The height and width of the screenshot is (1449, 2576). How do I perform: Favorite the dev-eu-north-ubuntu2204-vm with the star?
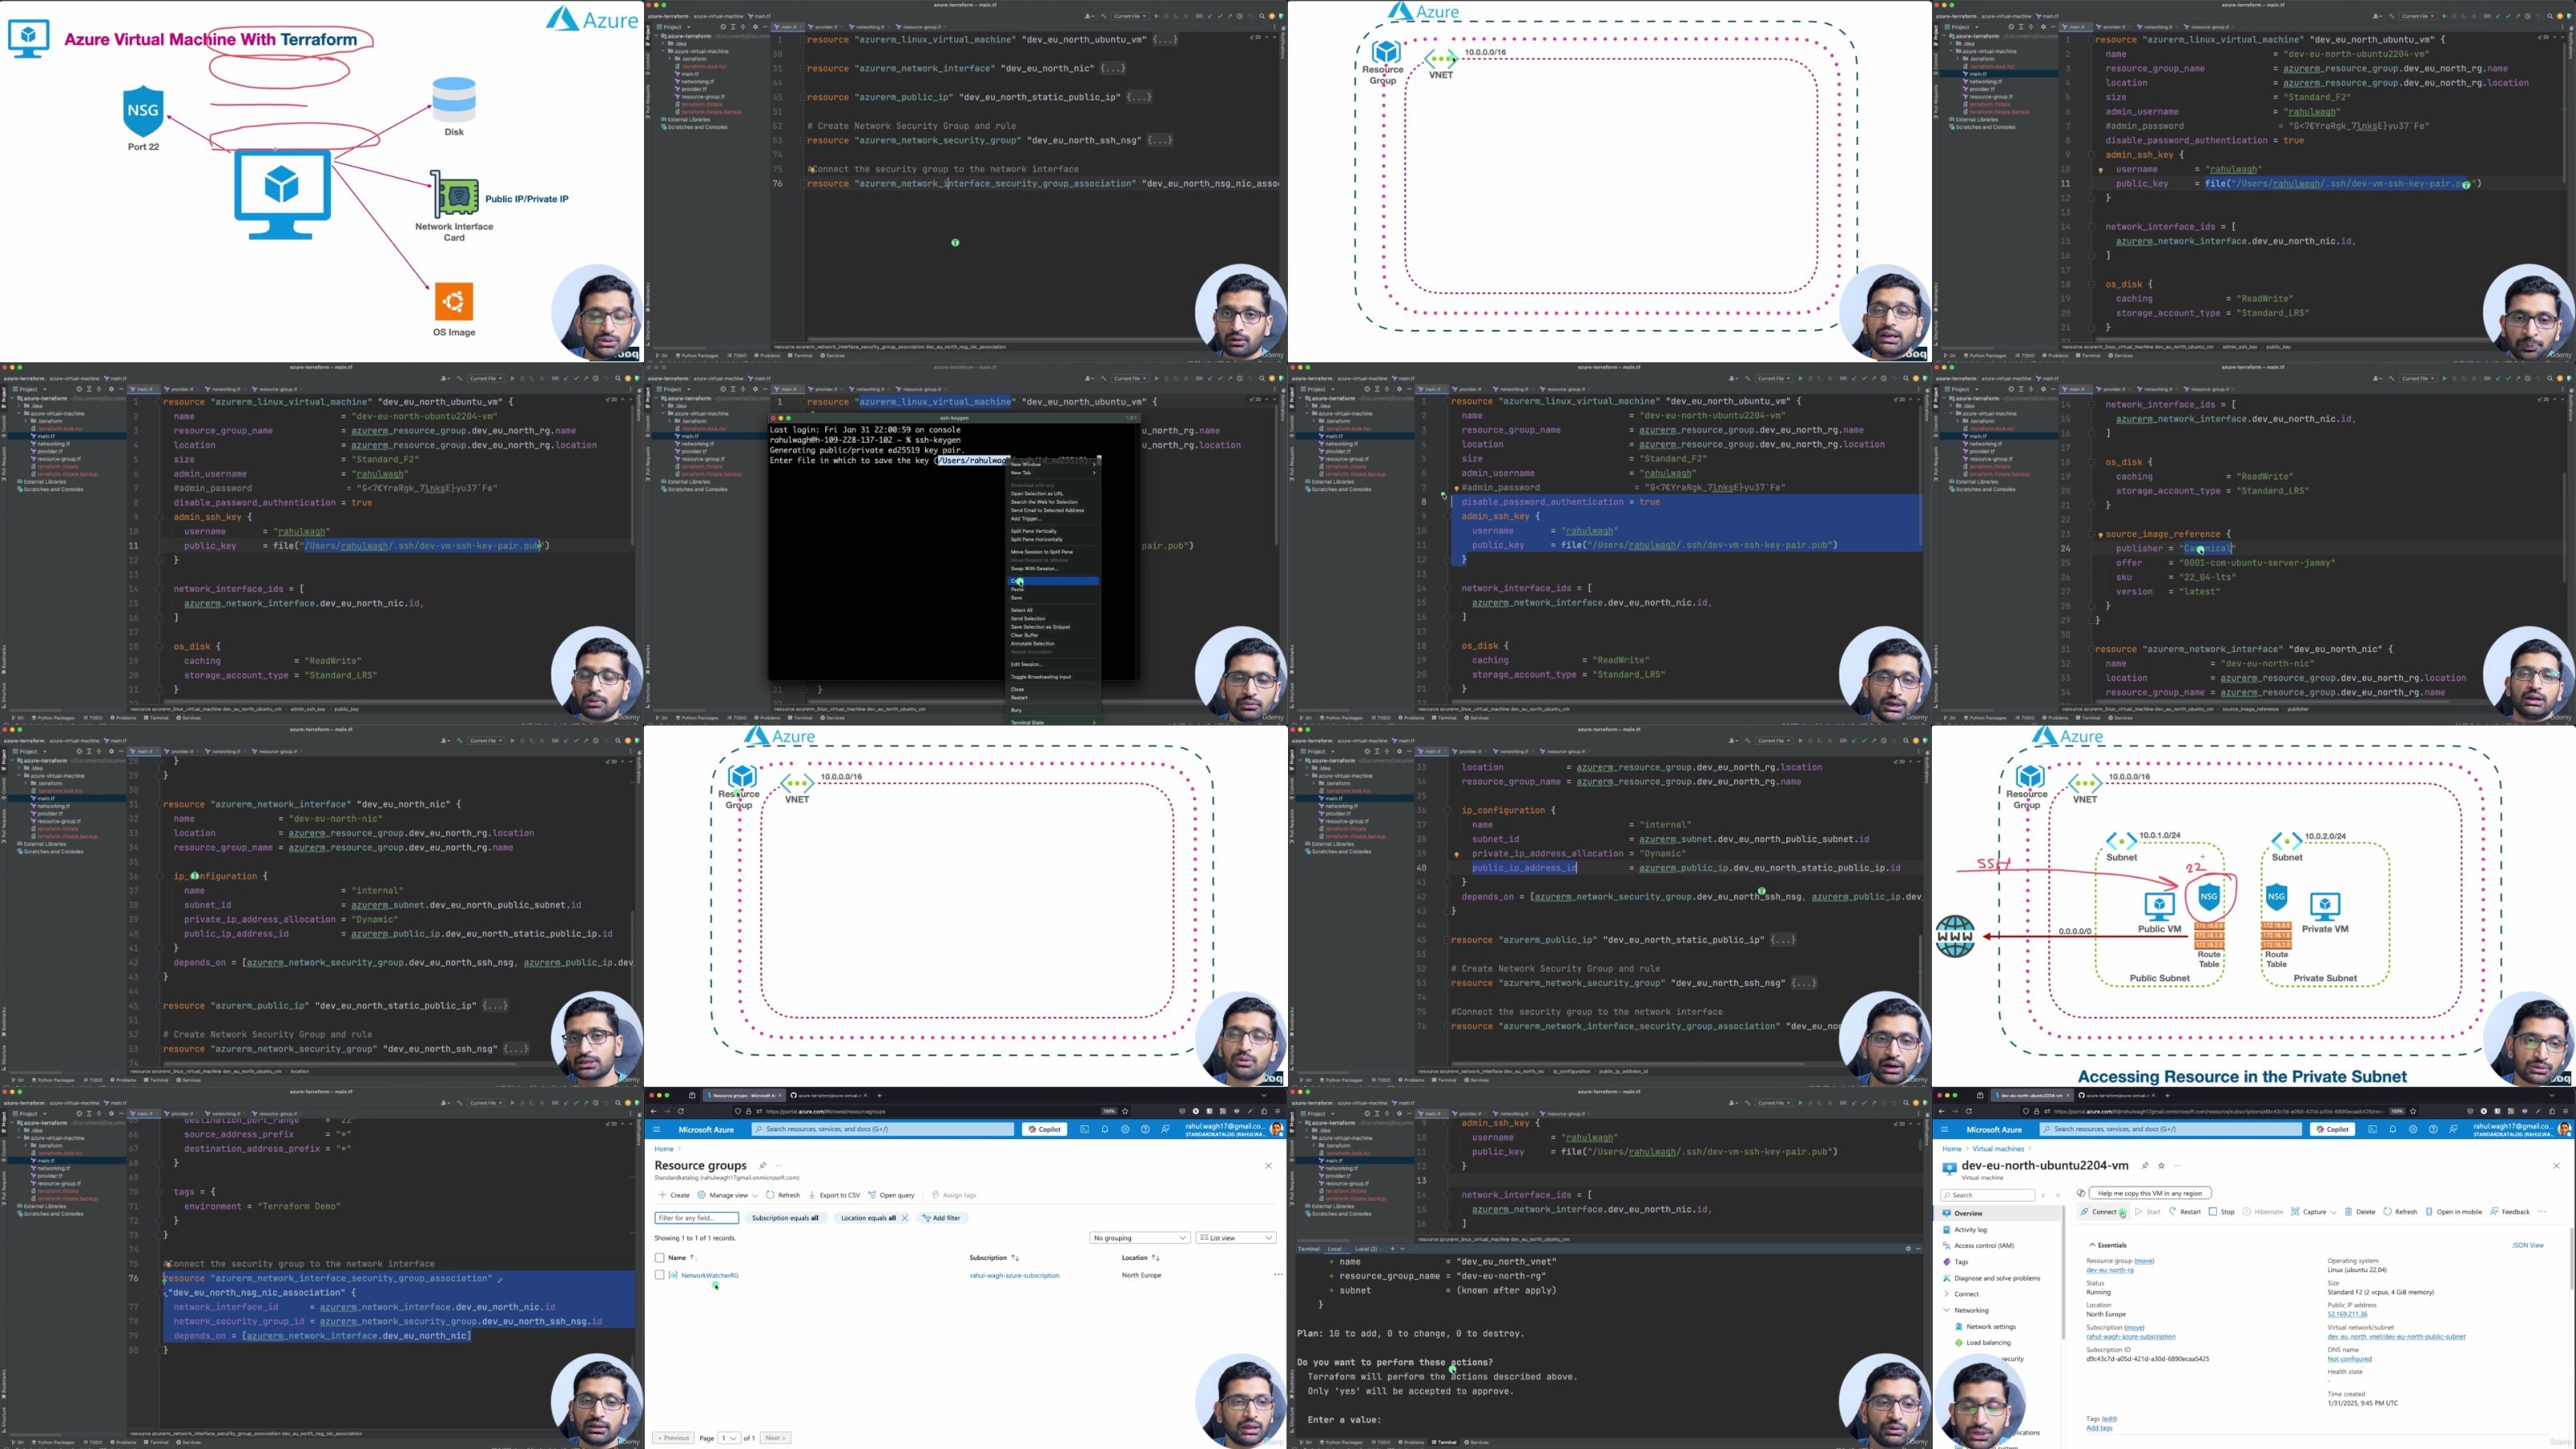point(2161,1166)
